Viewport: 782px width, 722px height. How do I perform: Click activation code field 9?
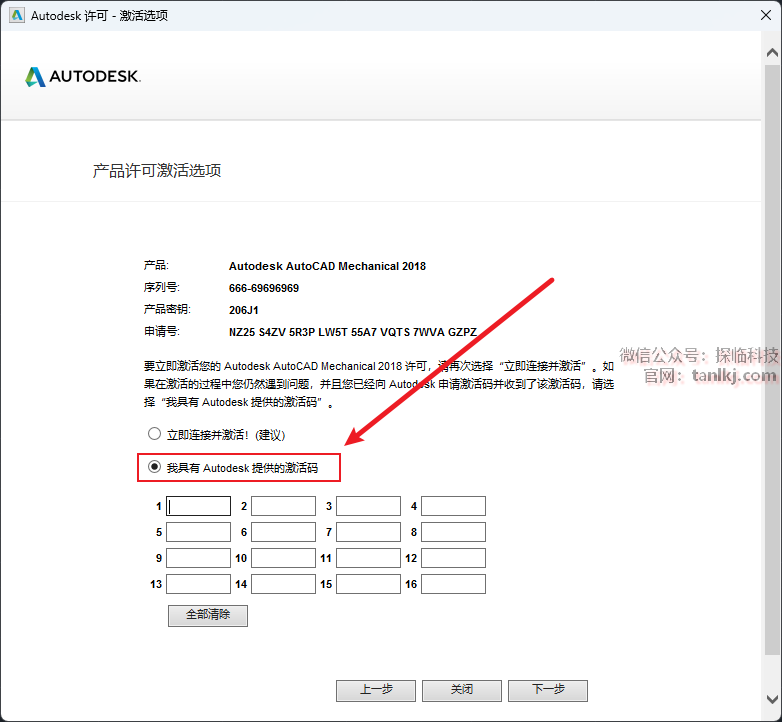(198, 558)
